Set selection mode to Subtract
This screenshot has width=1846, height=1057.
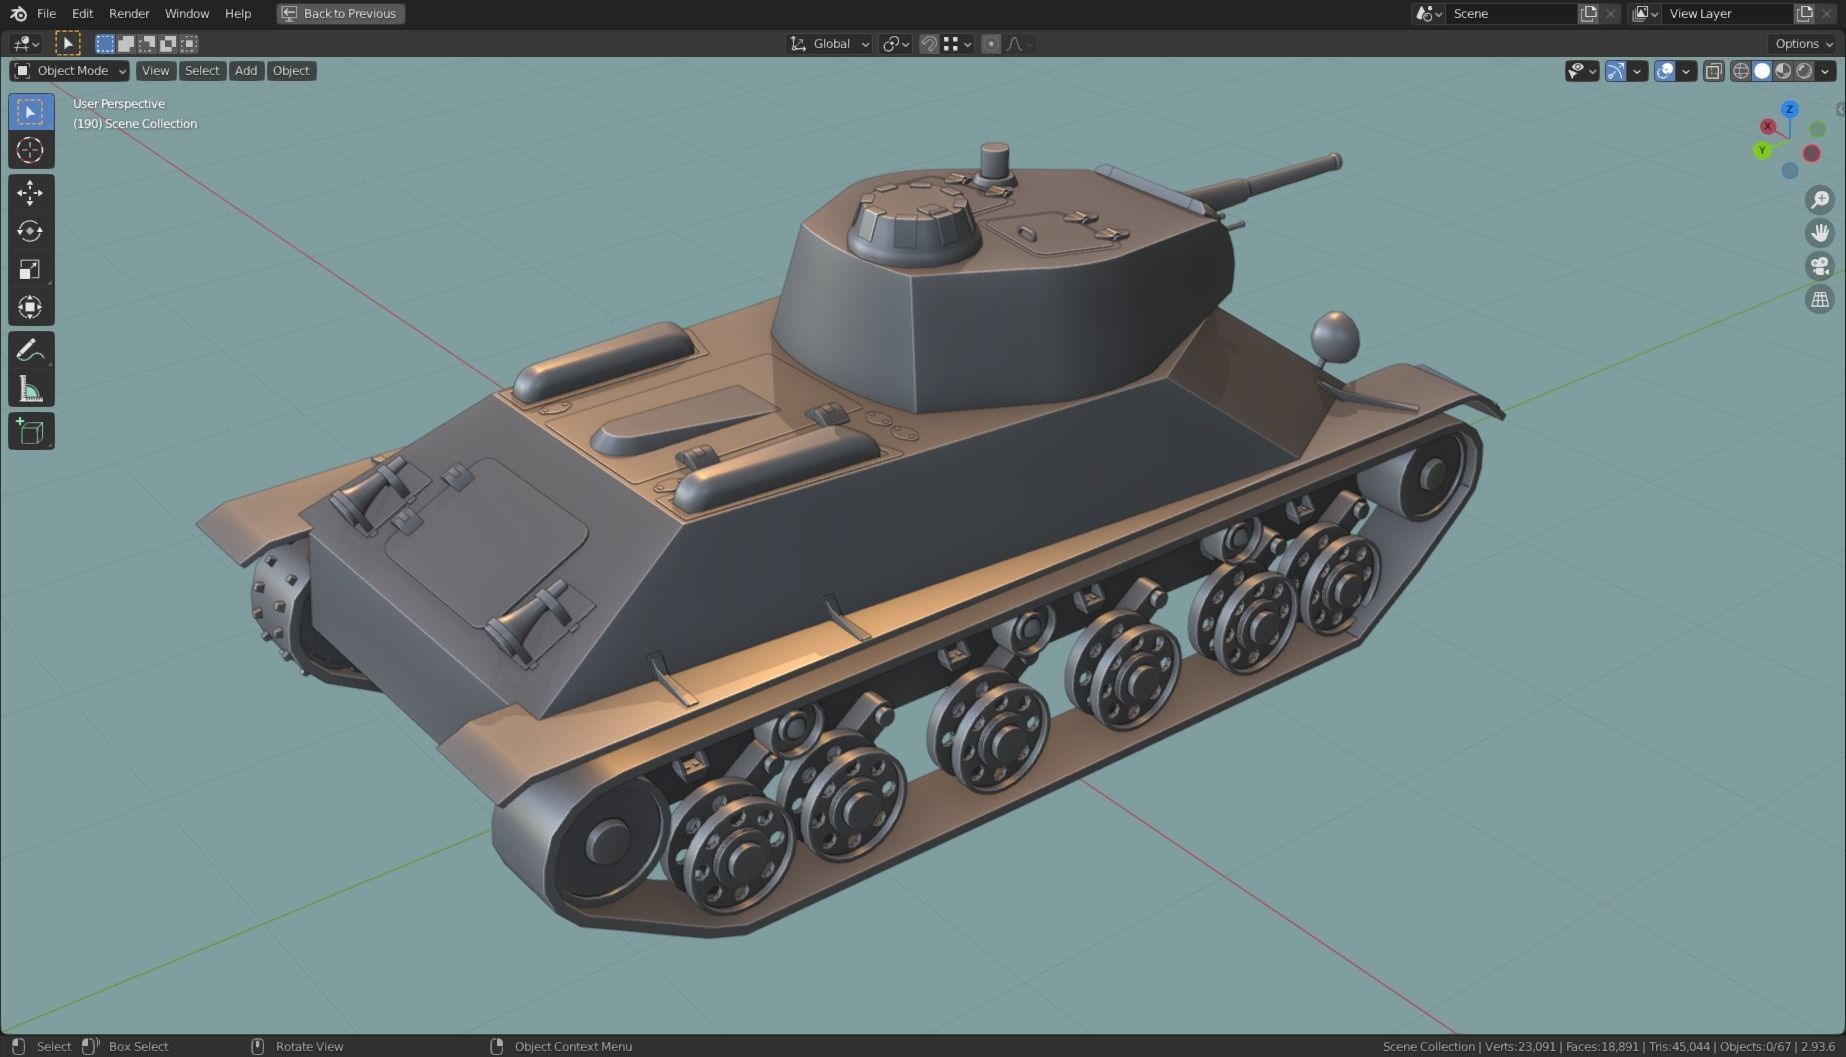[147, 43]
